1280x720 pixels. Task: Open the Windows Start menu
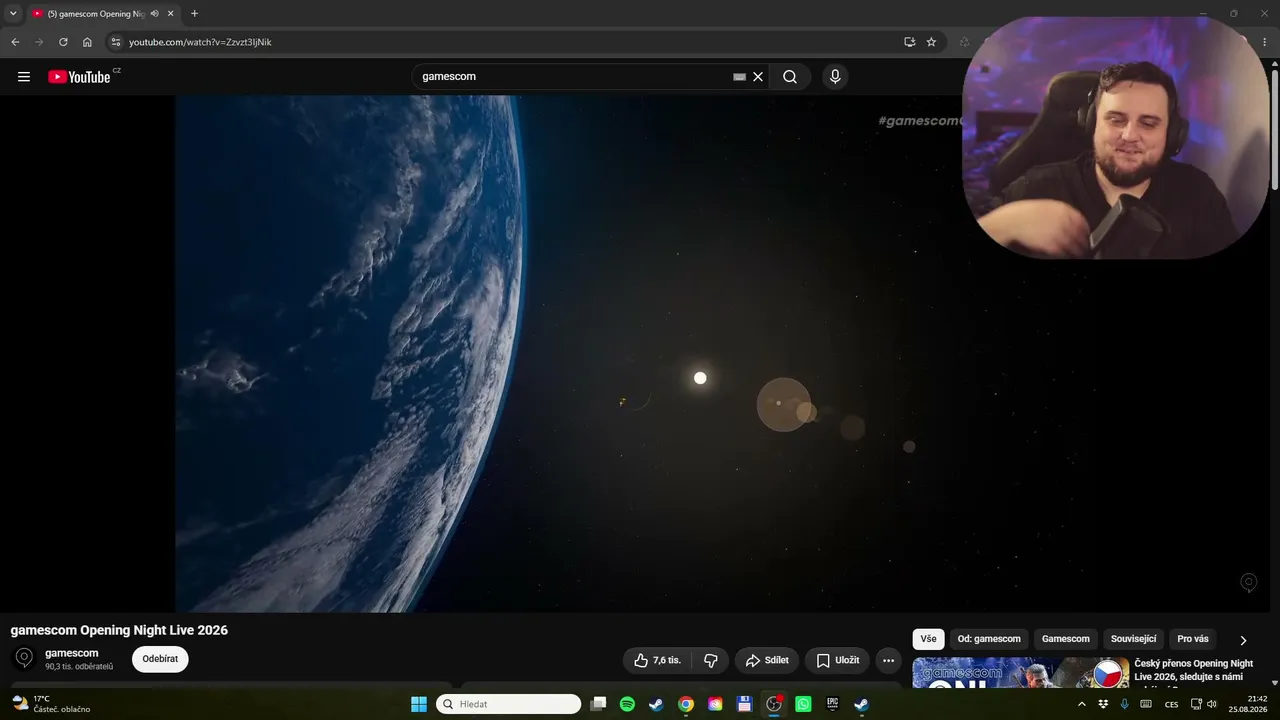419,704
